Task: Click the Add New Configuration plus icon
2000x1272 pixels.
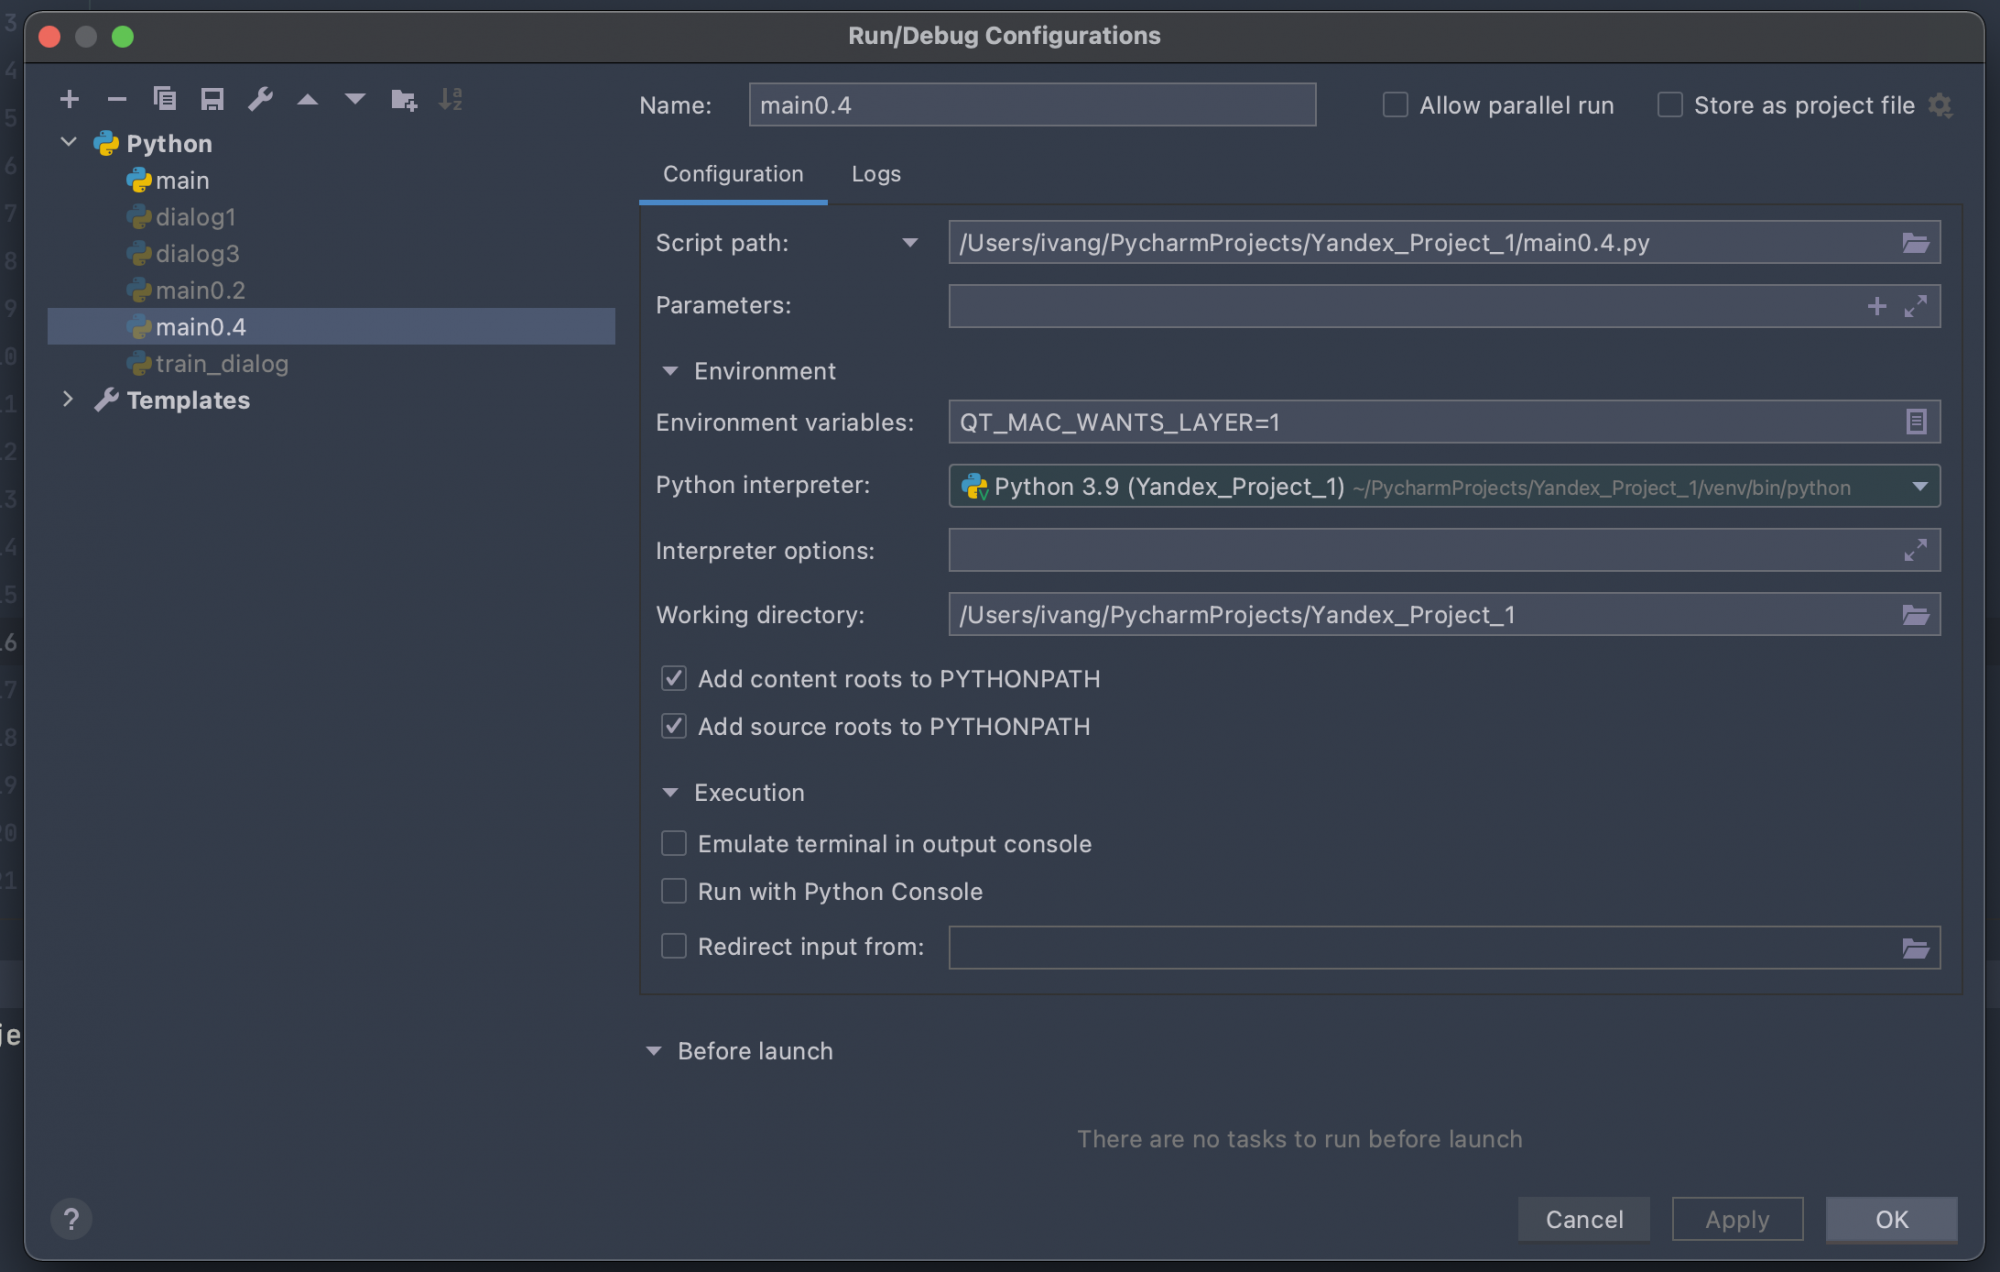Action: pos(69,99)
